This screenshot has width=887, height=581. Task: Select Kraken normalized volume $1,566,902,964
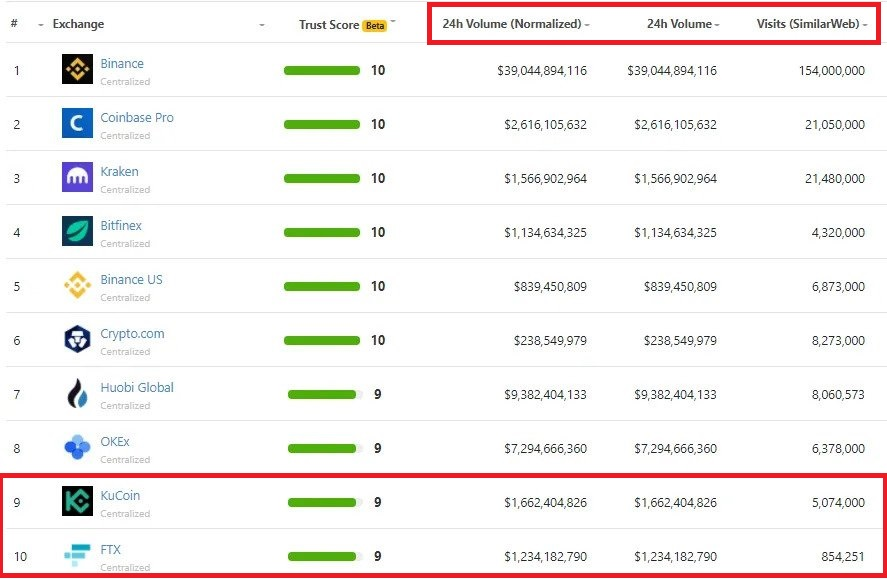click(x=545, y=179)
